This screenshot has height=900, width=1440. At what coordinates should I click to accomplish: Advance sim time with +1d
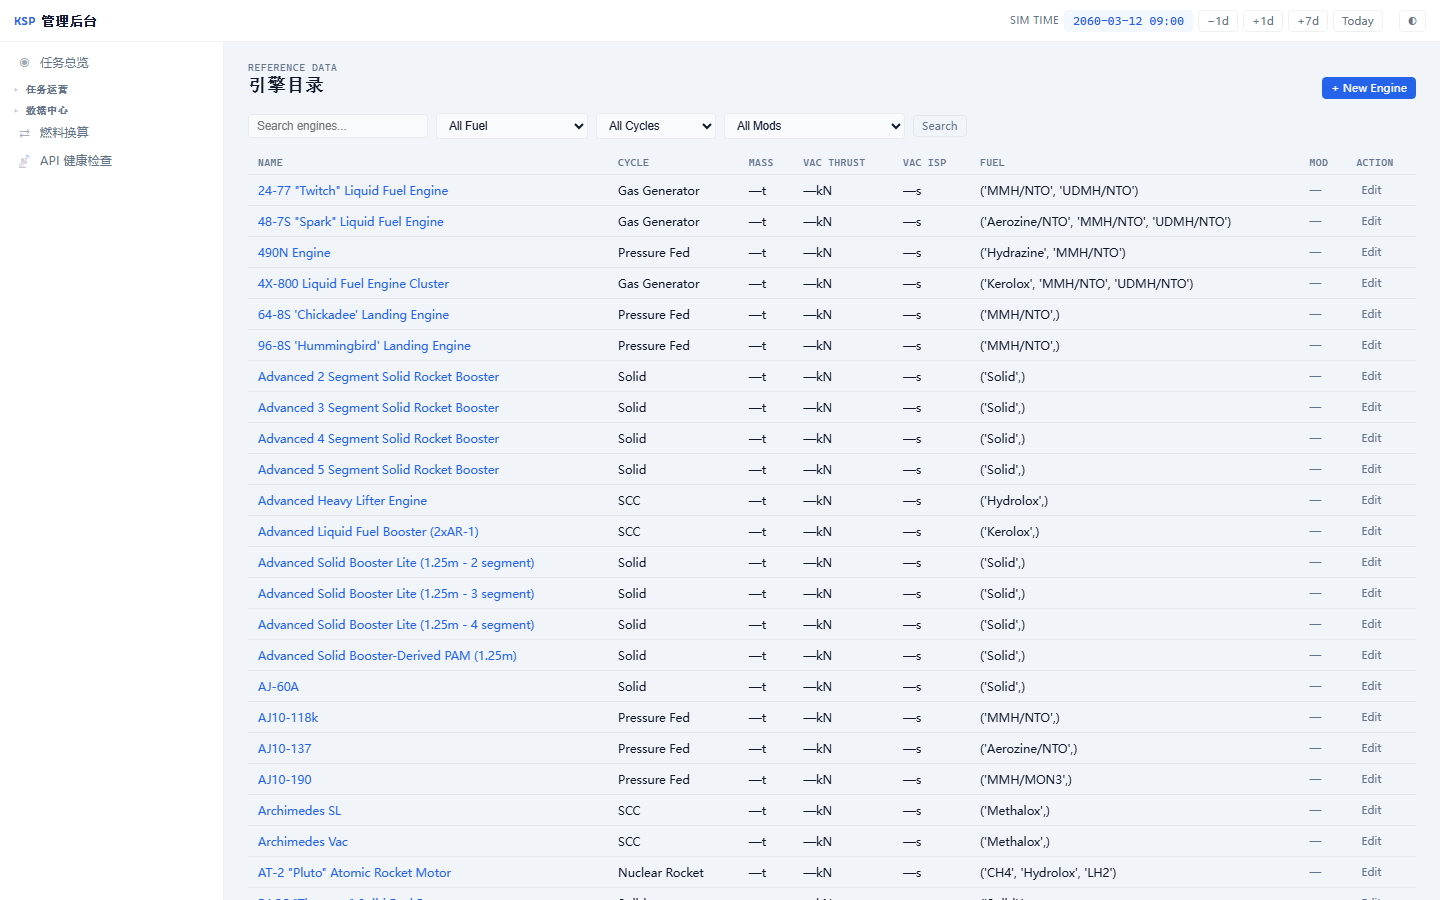pyautogui.click(x=1263, y=21)
